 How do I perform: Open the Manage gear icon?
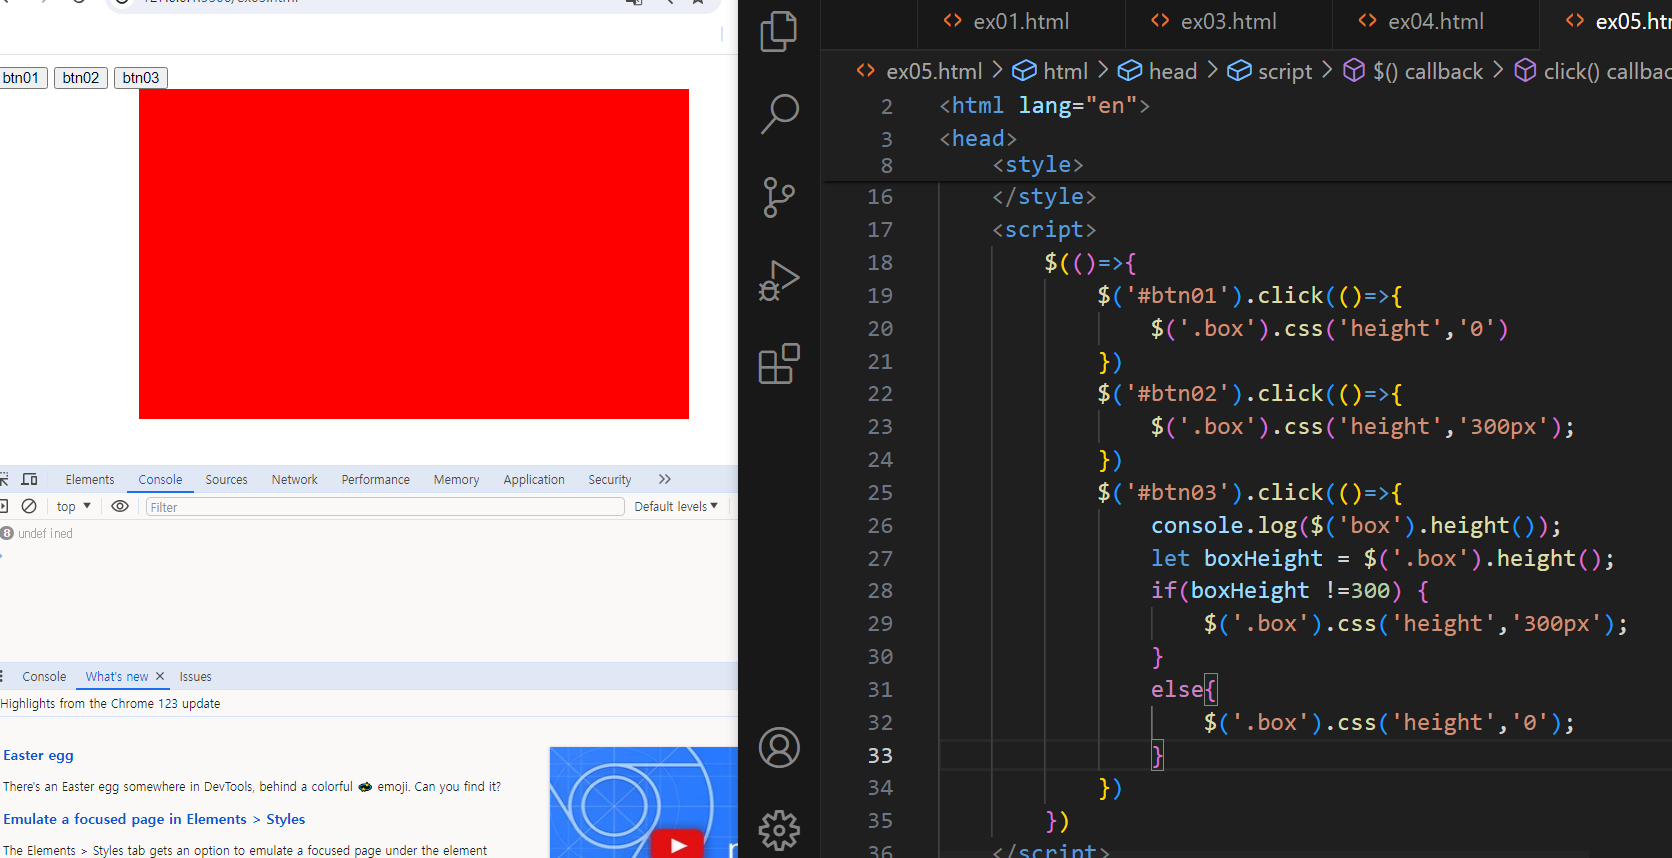779,830
